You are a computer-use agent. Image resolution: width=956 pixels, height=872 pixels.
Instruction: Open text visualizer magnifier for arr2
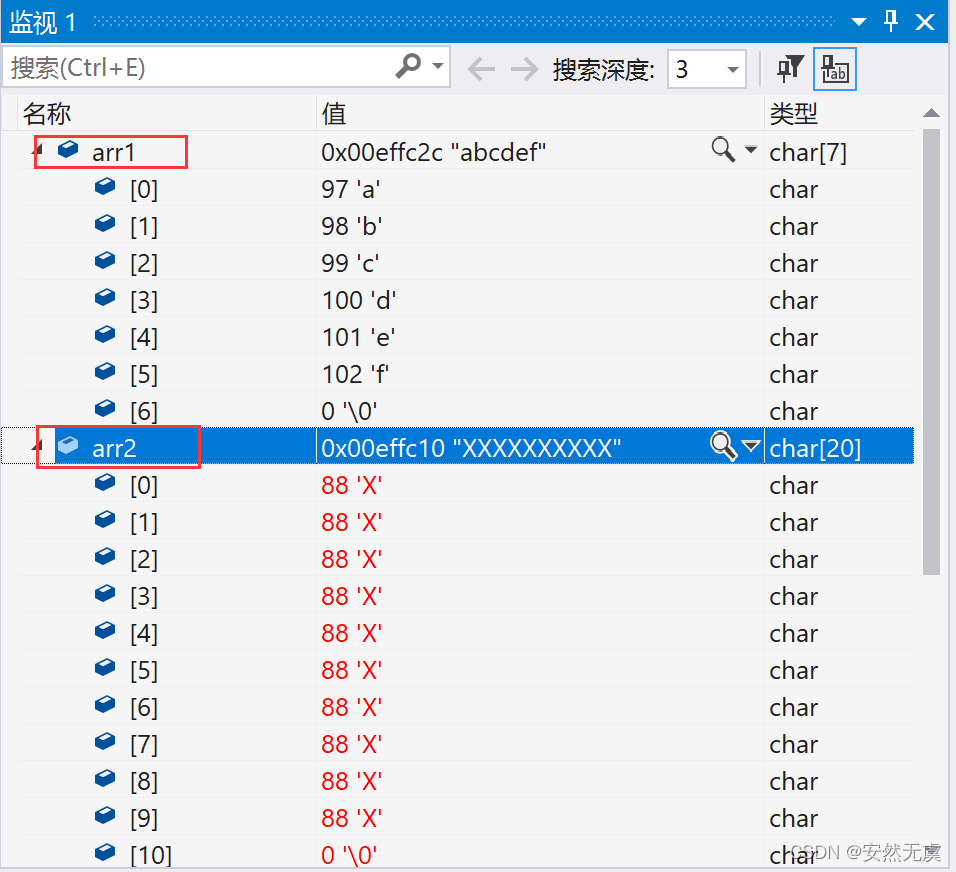coord(723,446)
